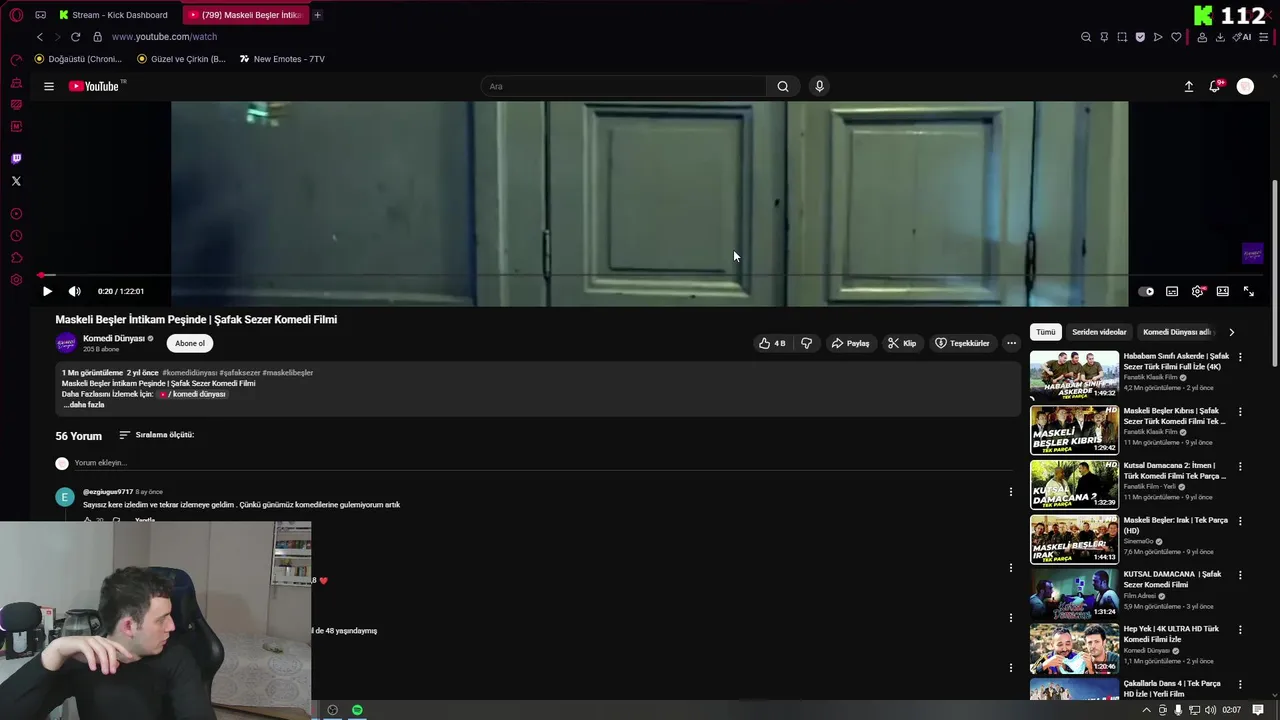Start voice search with the microphone icon

point(819,86)
